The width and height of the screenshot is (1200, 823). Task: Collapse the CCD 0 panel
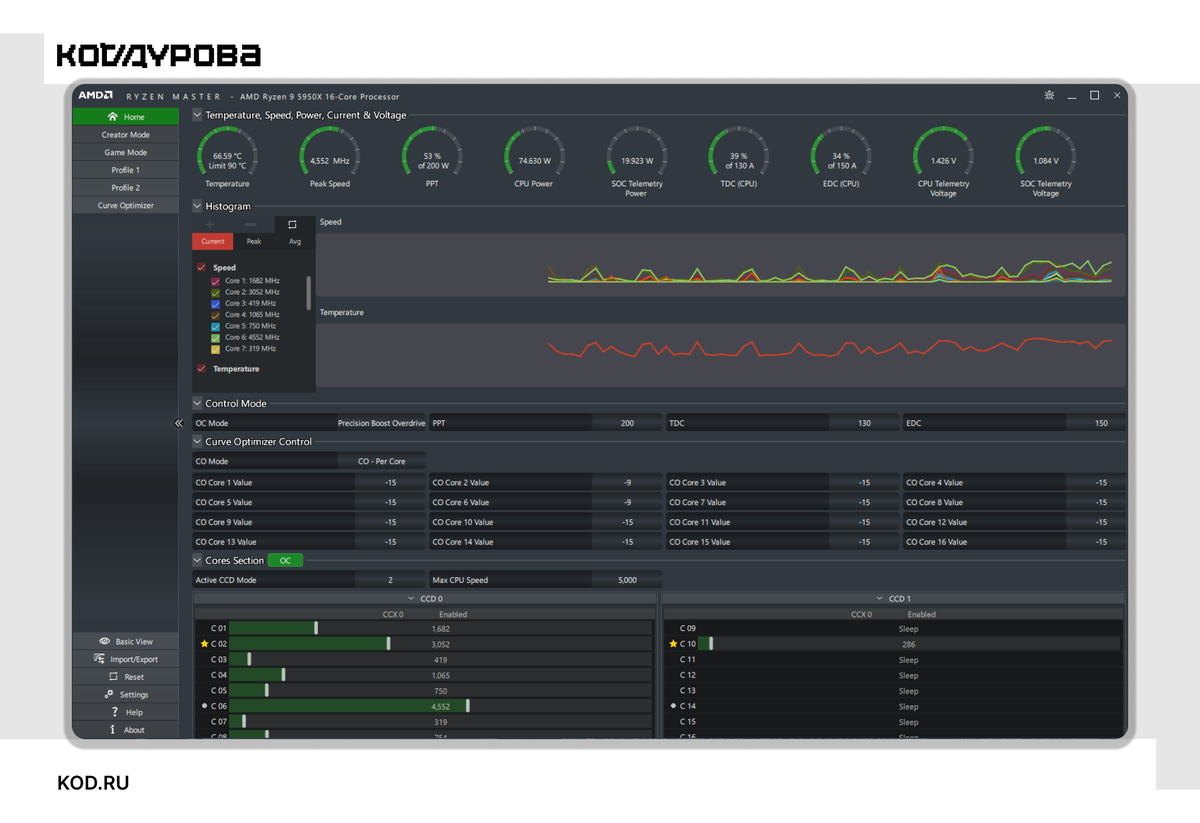410,599
